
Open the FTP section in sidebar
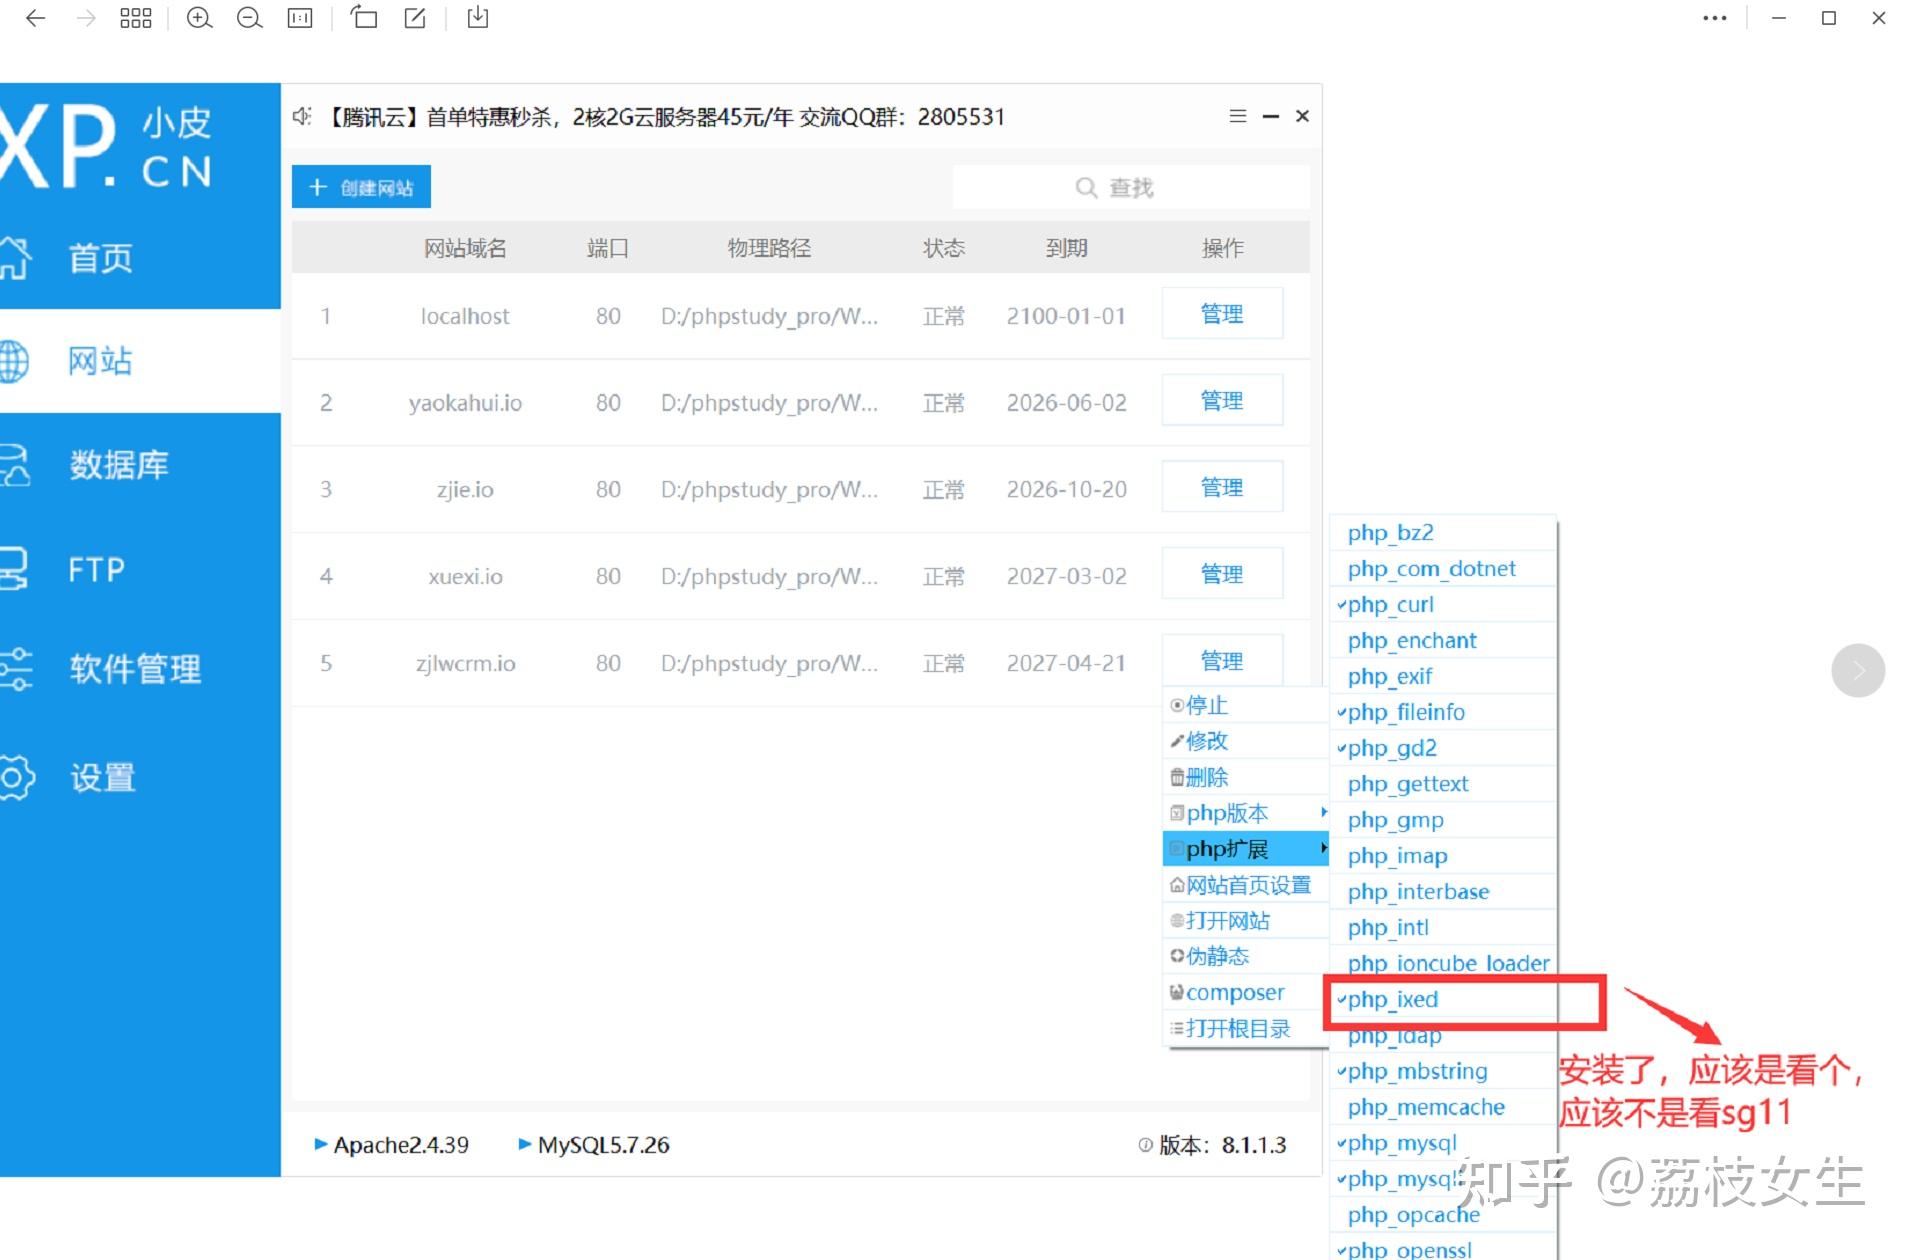tap(93, 569)
